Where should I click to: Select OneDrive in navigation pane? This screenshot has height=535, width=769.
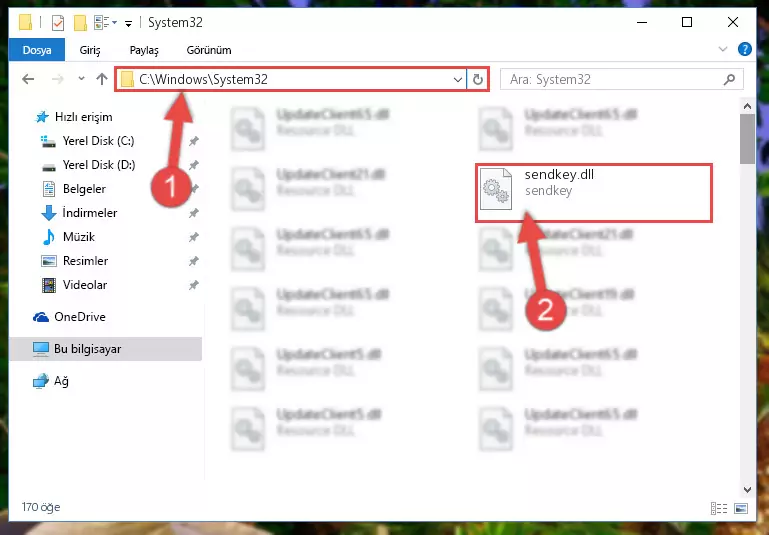coord(79,317)
